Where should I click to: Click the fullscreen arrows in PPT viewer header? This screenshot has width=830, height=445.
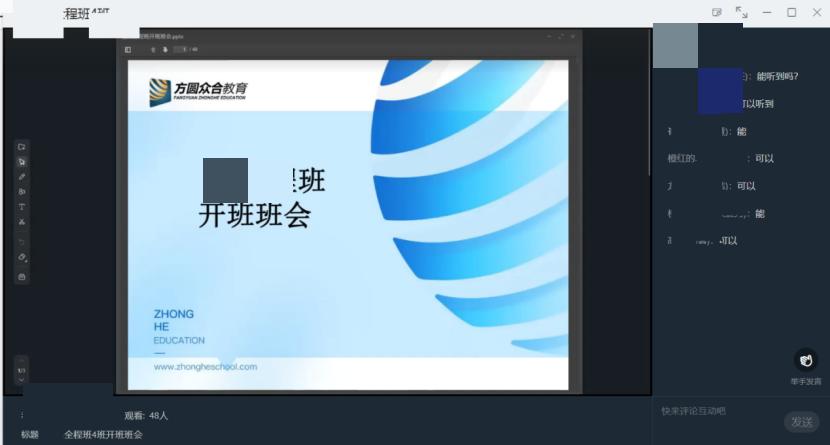pyautogui.click(x=561, y=37)
